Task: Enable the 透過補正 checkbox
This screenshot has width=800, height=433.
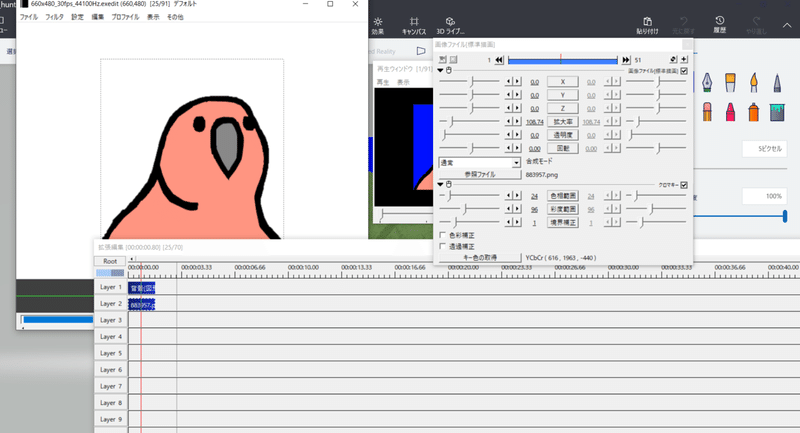Action: pyautogui.click(x=442, y=246)
